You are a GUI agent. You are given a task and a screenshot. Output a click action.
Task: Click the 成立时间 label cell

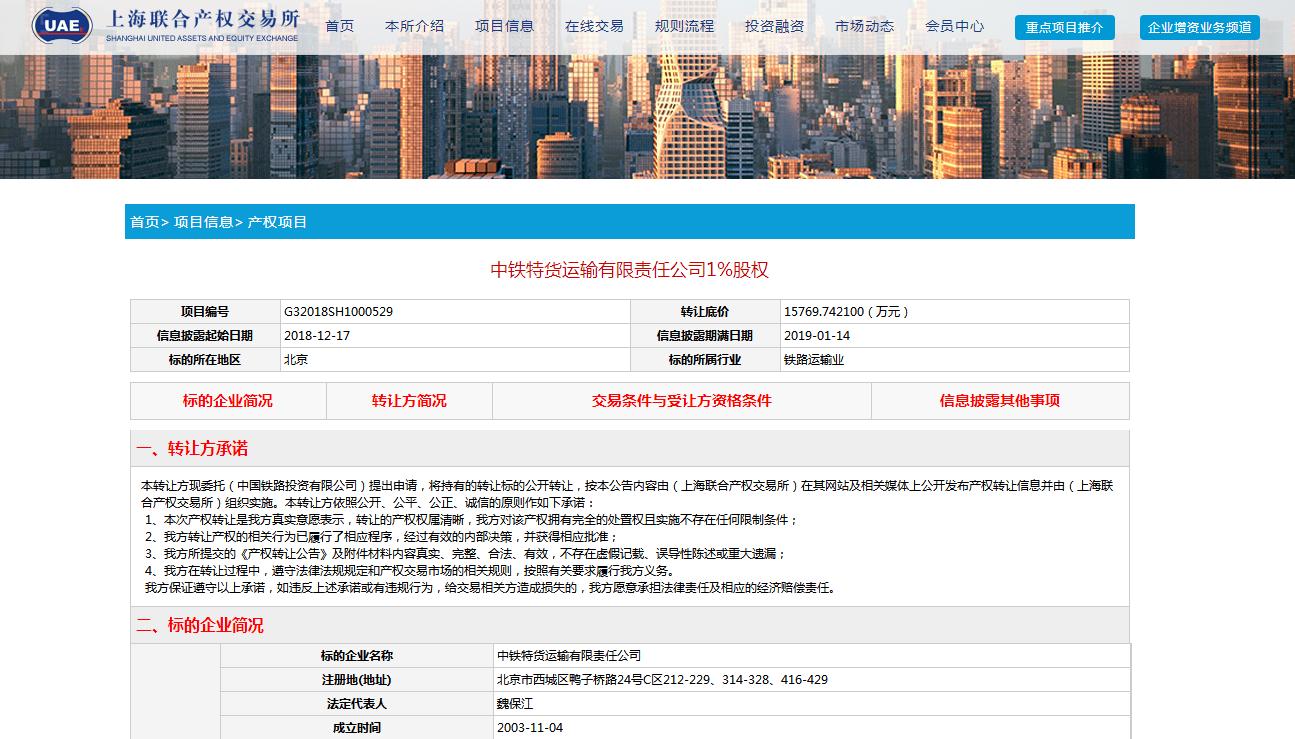click(x=357, y=728)
